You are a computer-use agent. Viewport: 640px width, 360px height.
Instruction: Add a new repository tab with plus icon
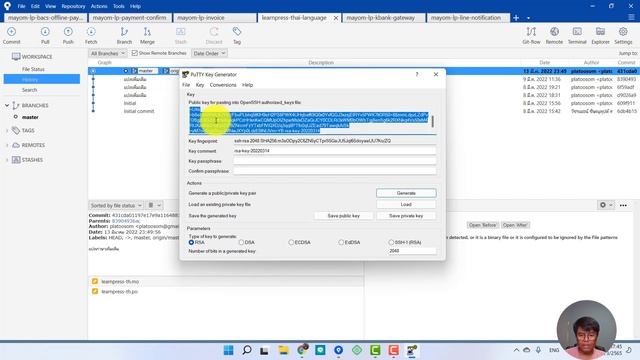[x=516, y=18]
